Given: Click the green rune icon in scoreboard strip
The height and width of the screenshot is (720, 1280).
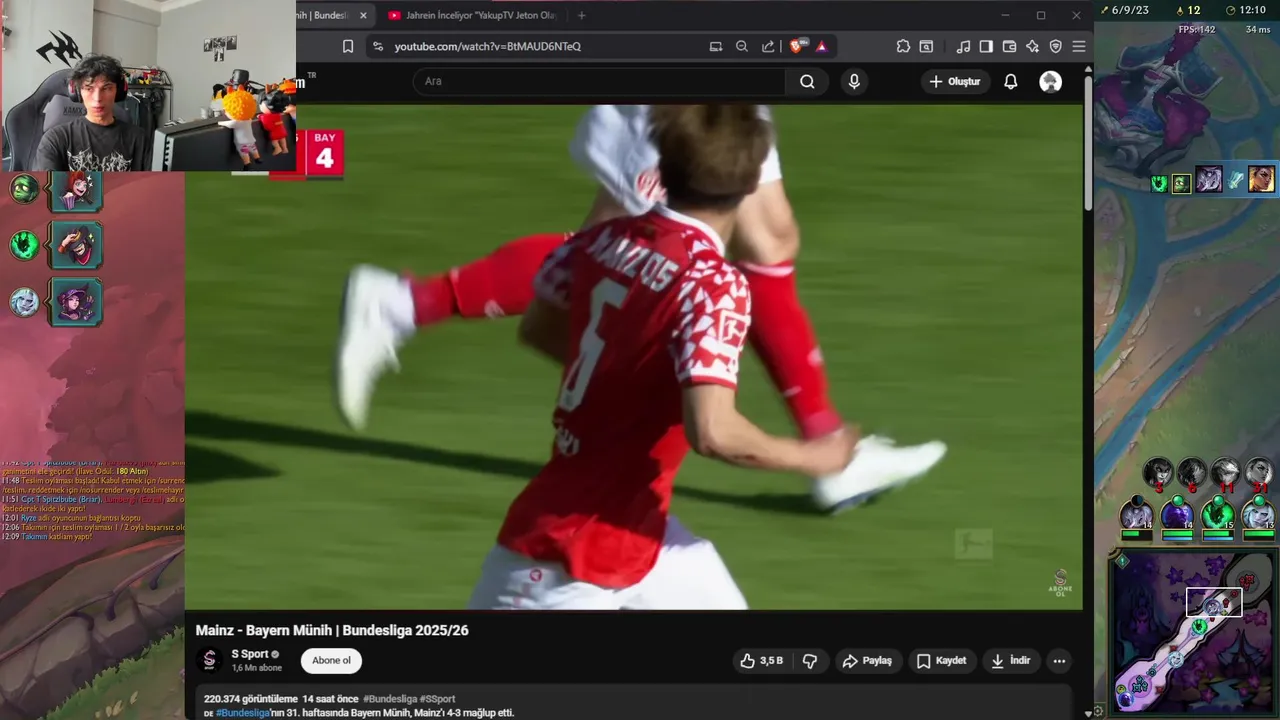Looking at the screenshot, I should pos(1159,183).
